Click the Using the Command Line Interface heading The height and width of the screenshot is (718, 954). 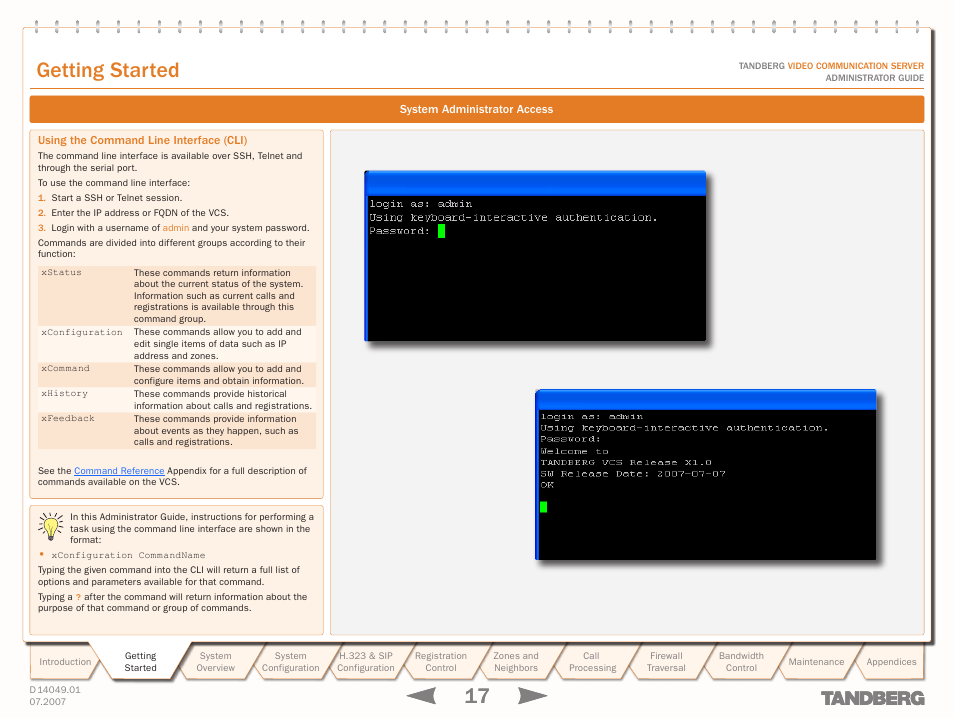click(x=142, y=141)
